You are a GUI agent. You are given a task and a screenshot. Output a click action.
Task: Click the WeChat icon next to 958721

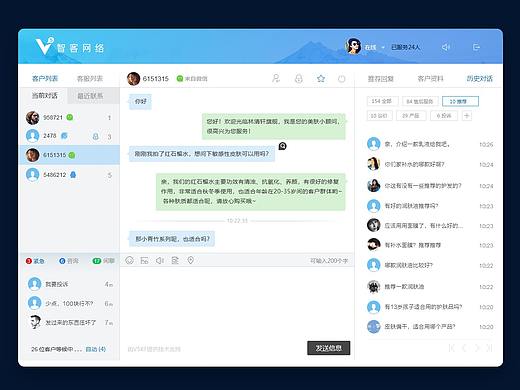tap(69, 117)
